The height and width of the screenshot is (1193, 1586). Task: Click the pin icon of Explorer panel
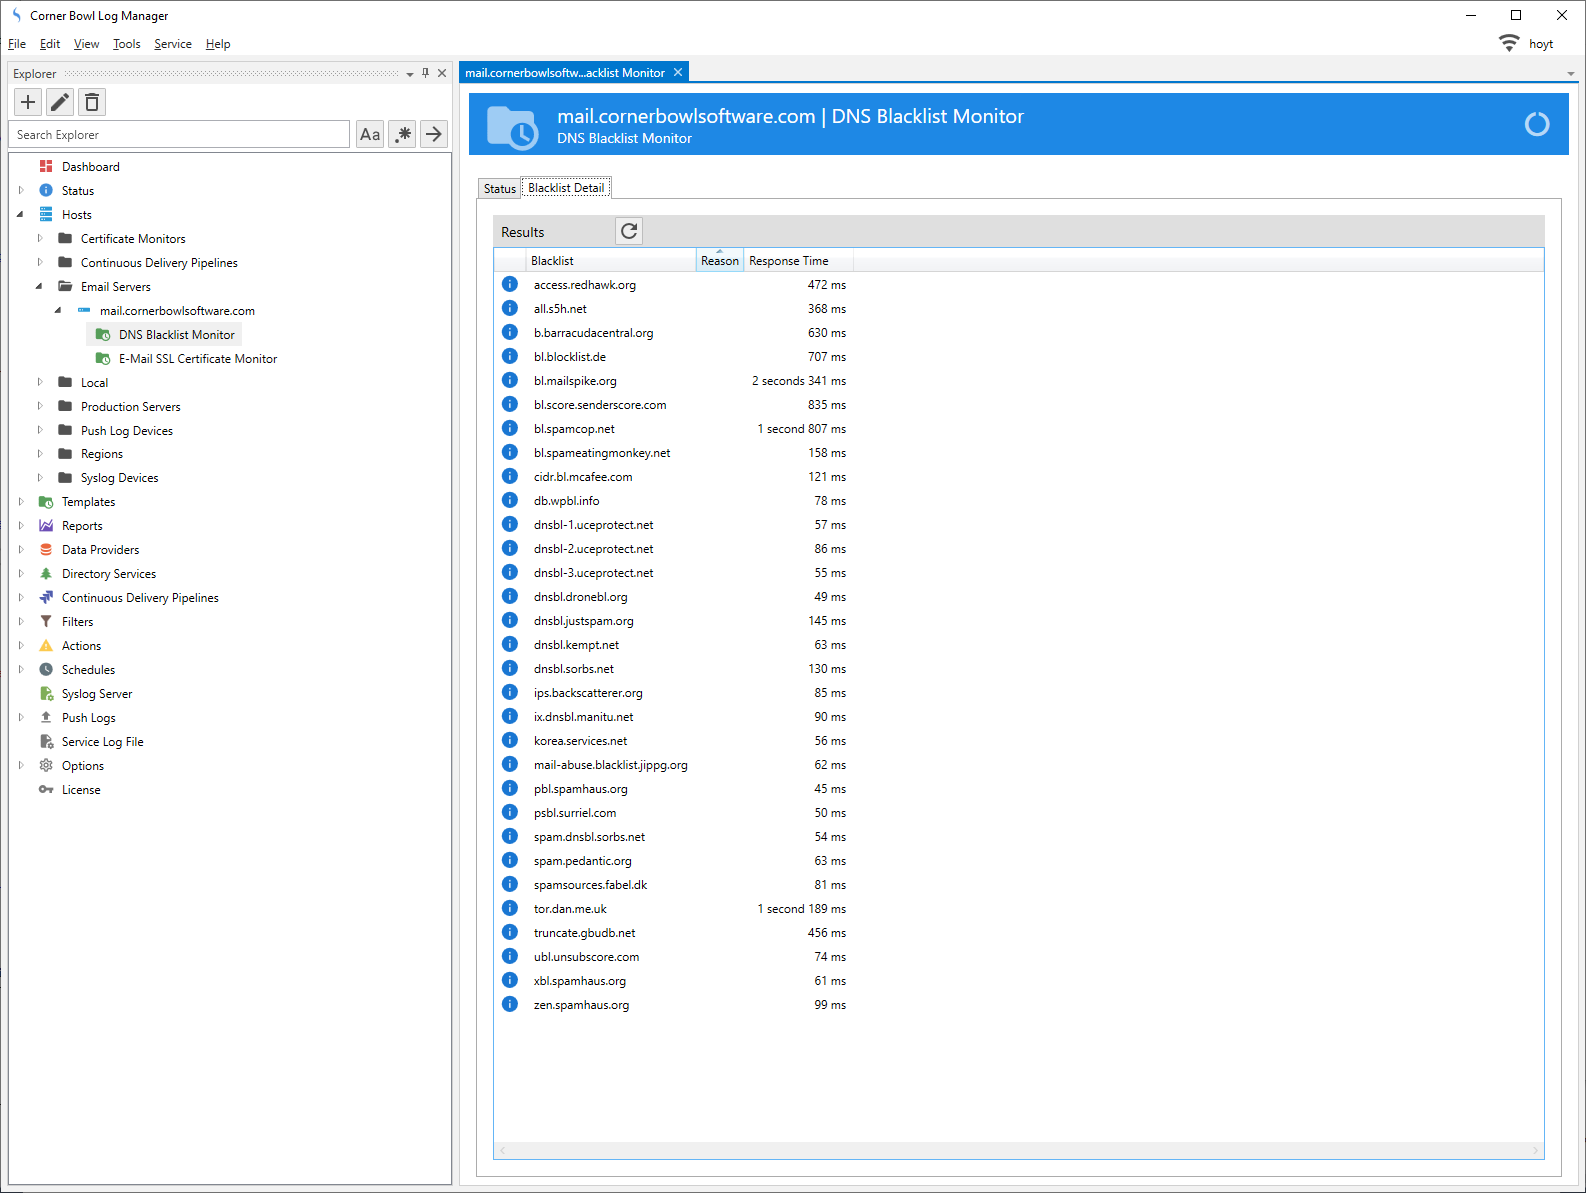pyautogui.click(x=425, y=73)
